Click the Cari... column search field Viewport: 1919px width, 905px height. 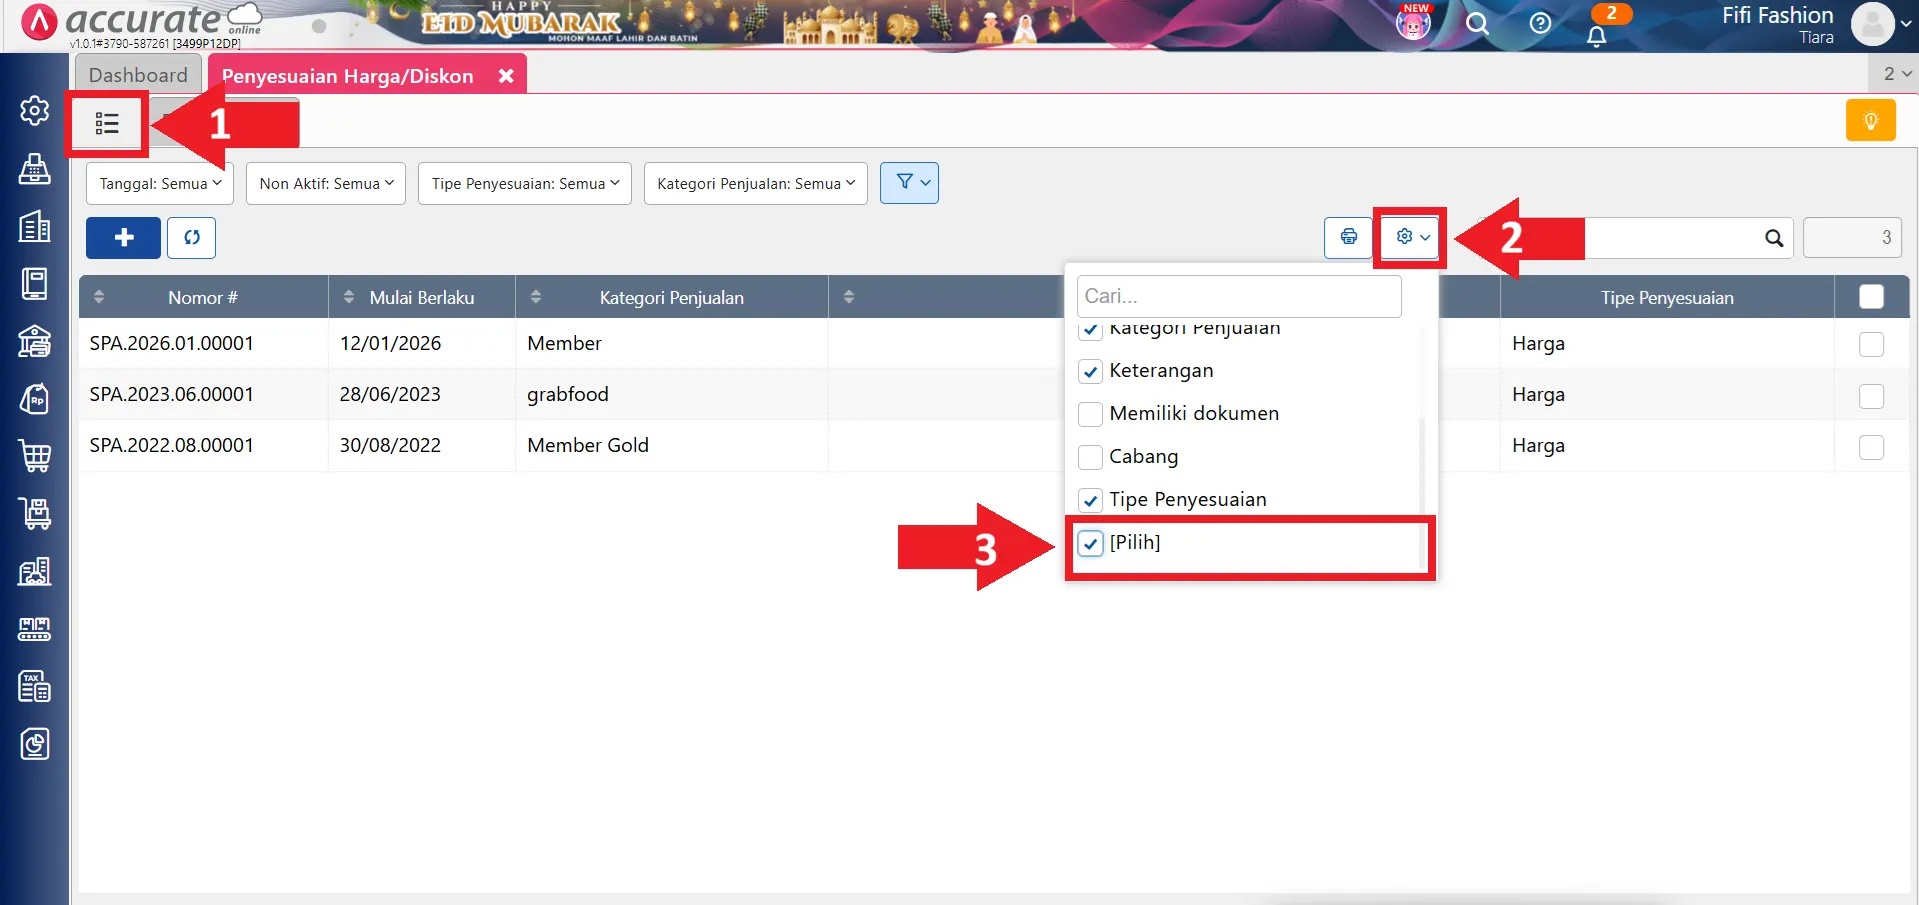(1238, 296)
